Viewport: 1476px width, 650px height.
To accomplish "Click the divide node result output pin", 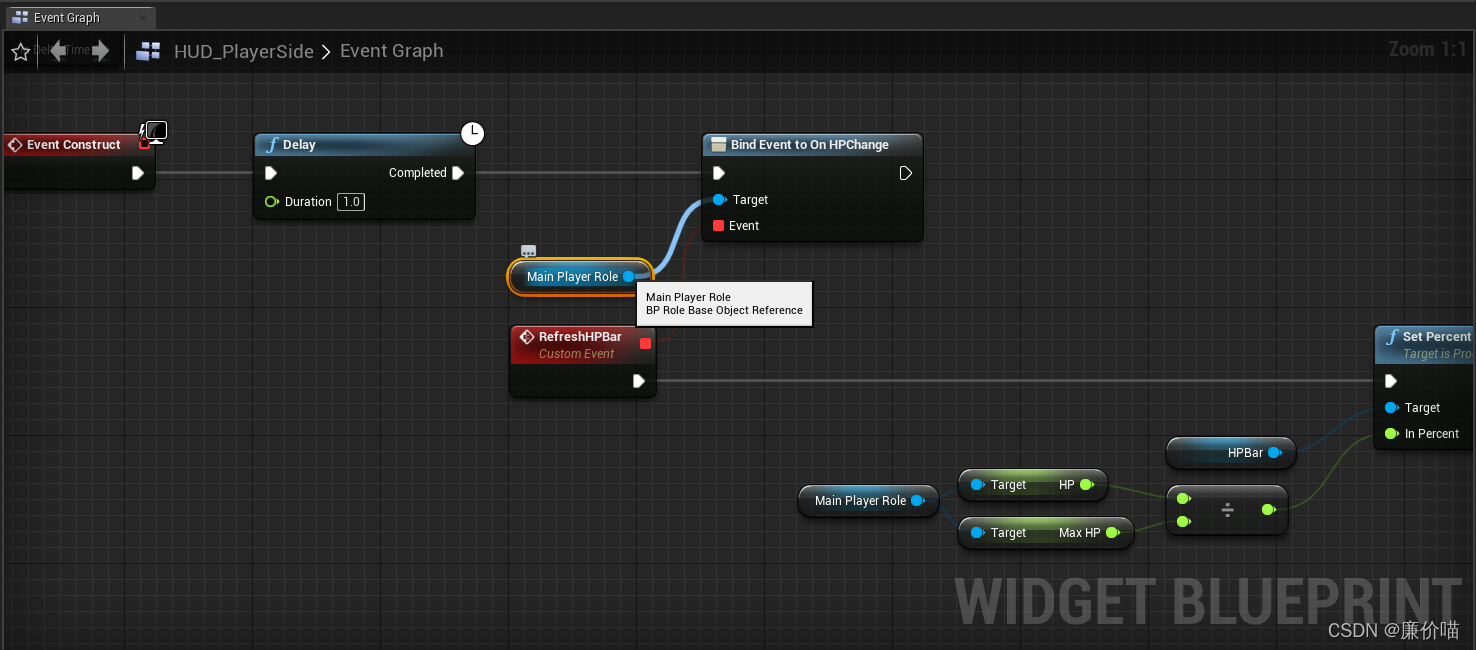I will click(1268, 510).
